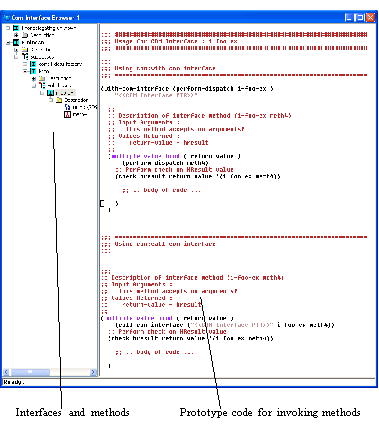The height and width of the screenshot is (429, 379).
Task: Click the first 'return-value - hresult' comment line
Action: pos(169,143)
